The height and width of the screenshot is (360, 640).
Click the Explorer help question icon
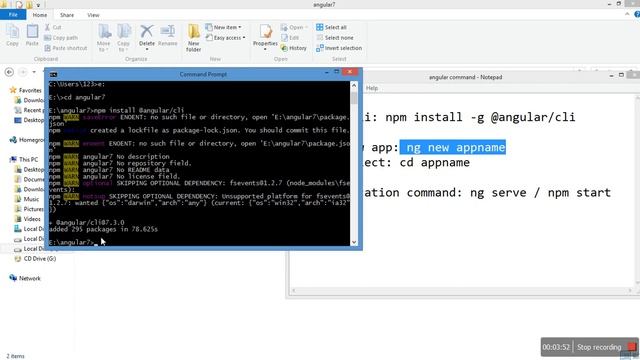coord(637,15)
